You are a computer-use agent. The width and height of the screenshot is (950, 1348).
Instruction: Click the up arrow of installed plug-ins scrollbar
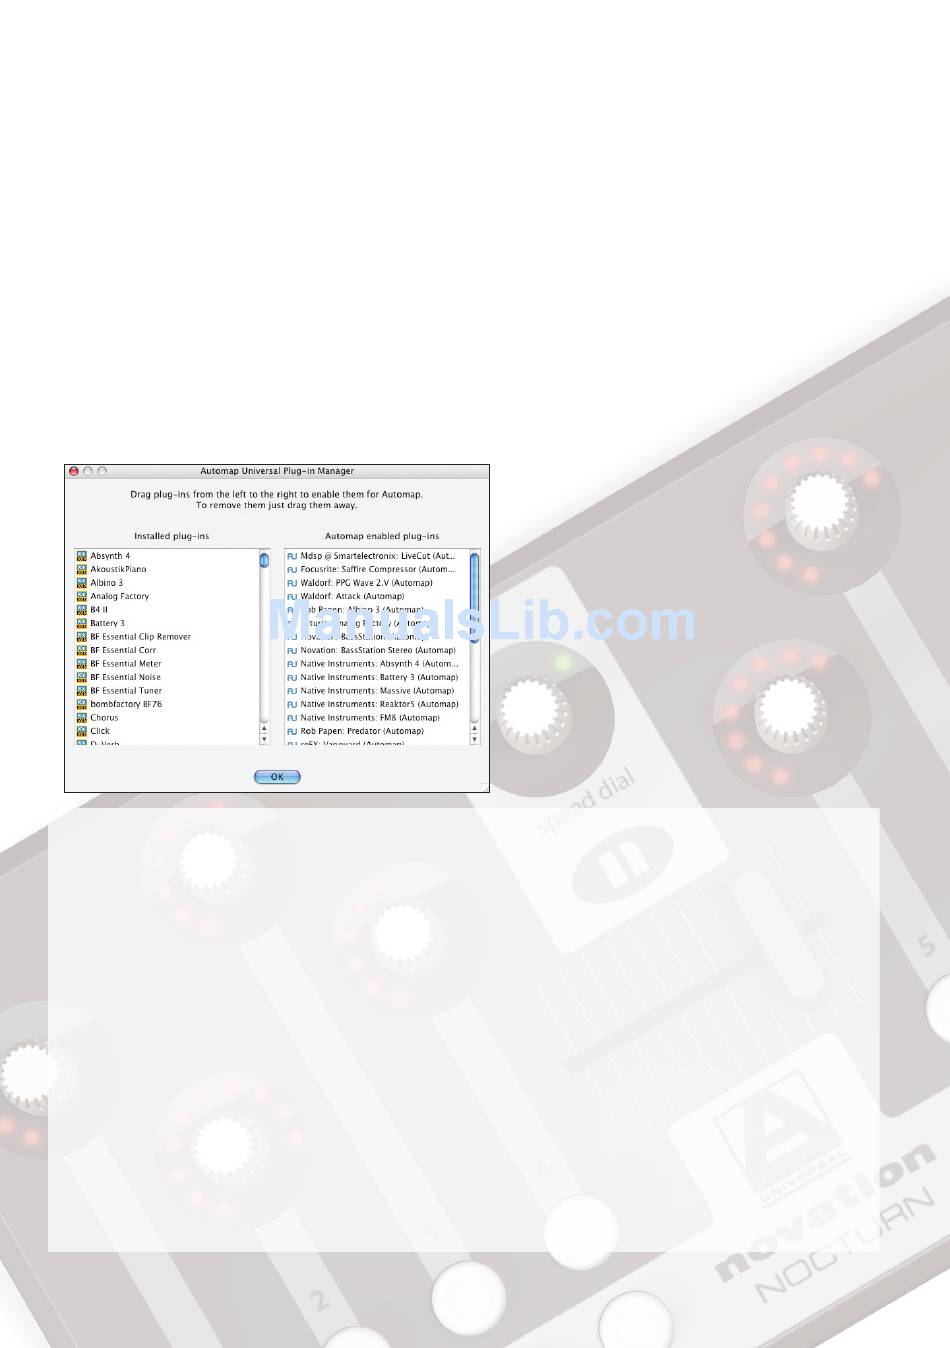coord(265,728)
